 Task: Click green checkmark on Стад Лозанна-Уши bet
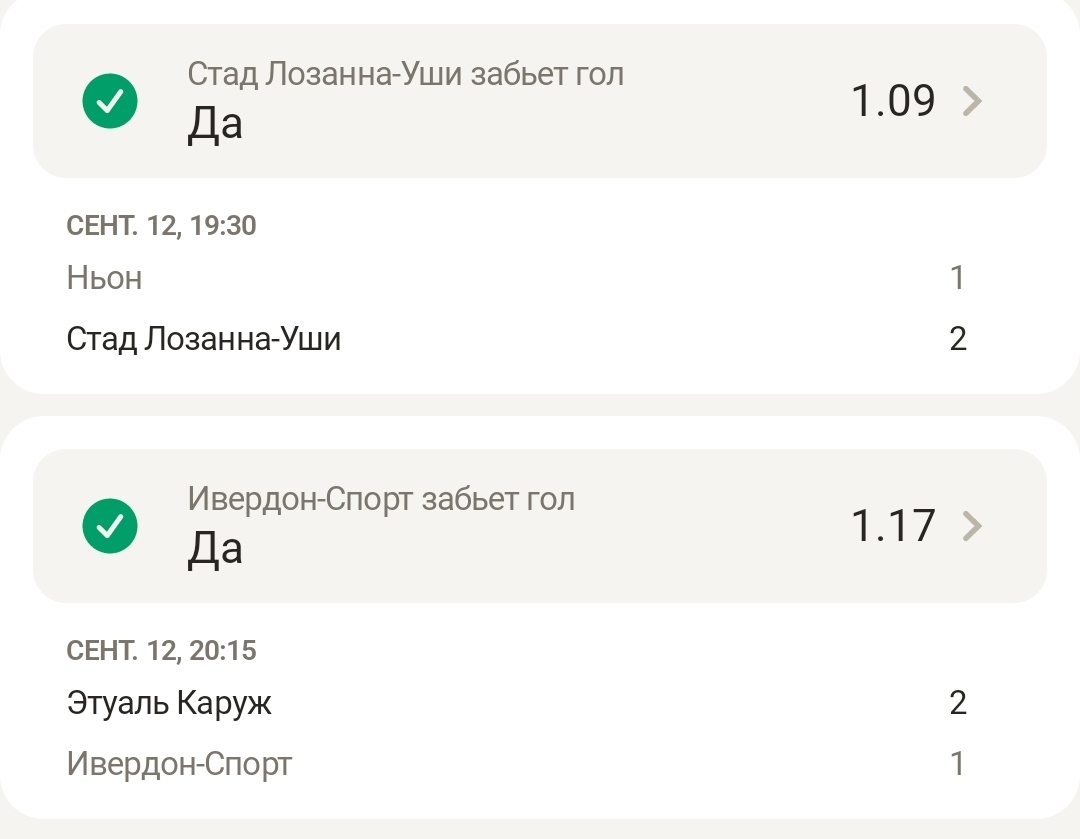coord(110,100)
